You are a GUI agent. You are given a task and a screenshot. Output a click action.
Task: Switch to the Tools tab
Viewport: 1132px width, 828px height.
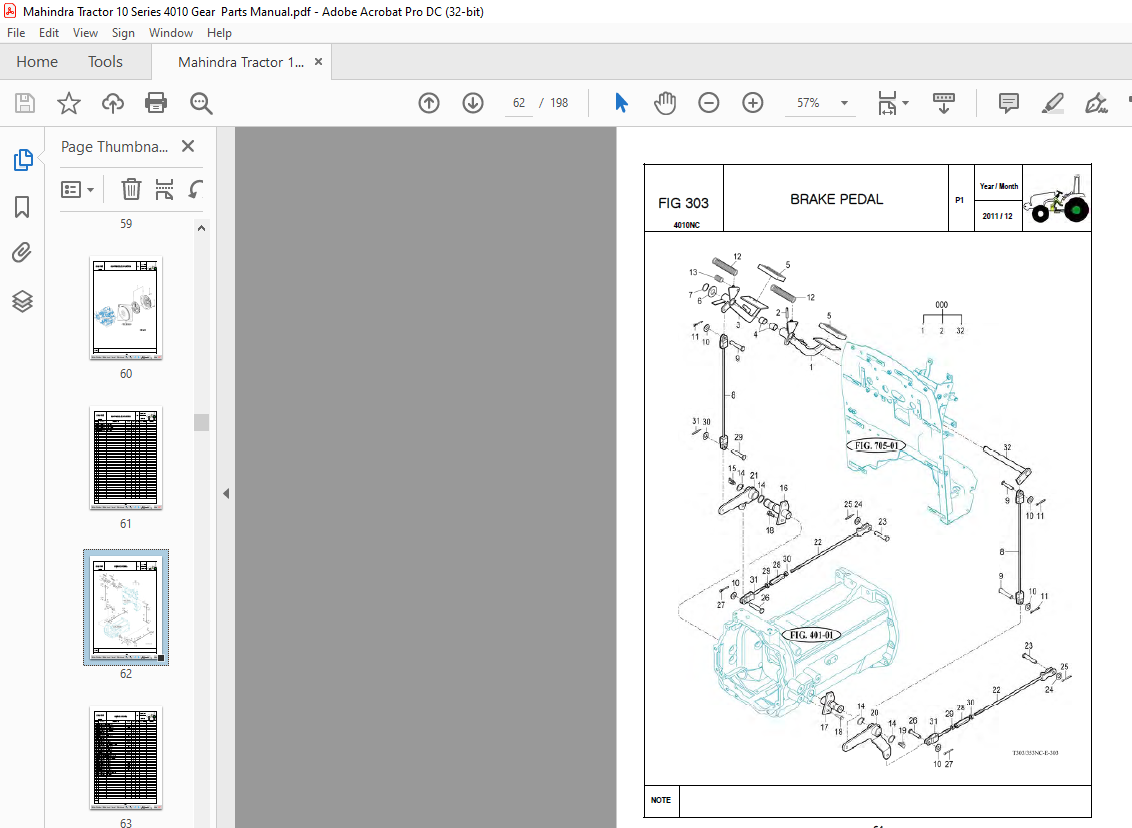(105, 62)
